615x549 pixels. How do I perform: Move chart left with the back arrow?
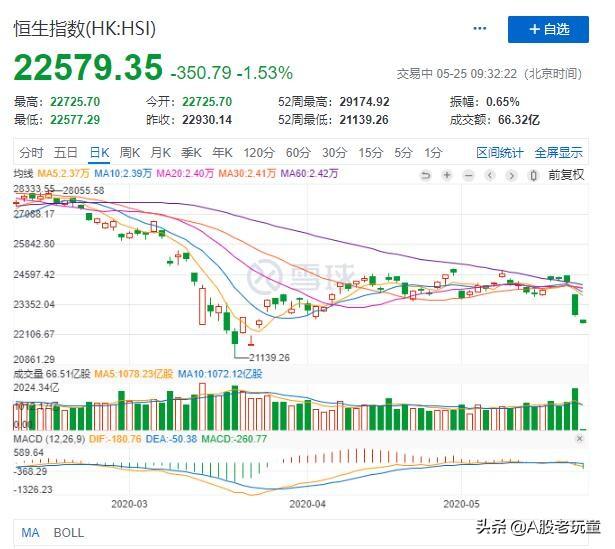pyautogui.click(x=490, y=175)
